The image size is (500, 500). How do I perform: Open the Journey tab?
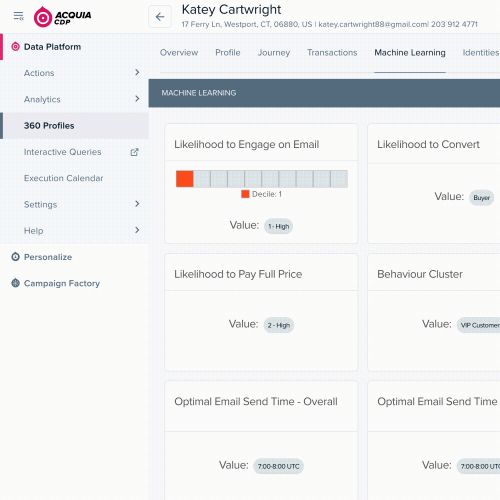tap(274, 53)
